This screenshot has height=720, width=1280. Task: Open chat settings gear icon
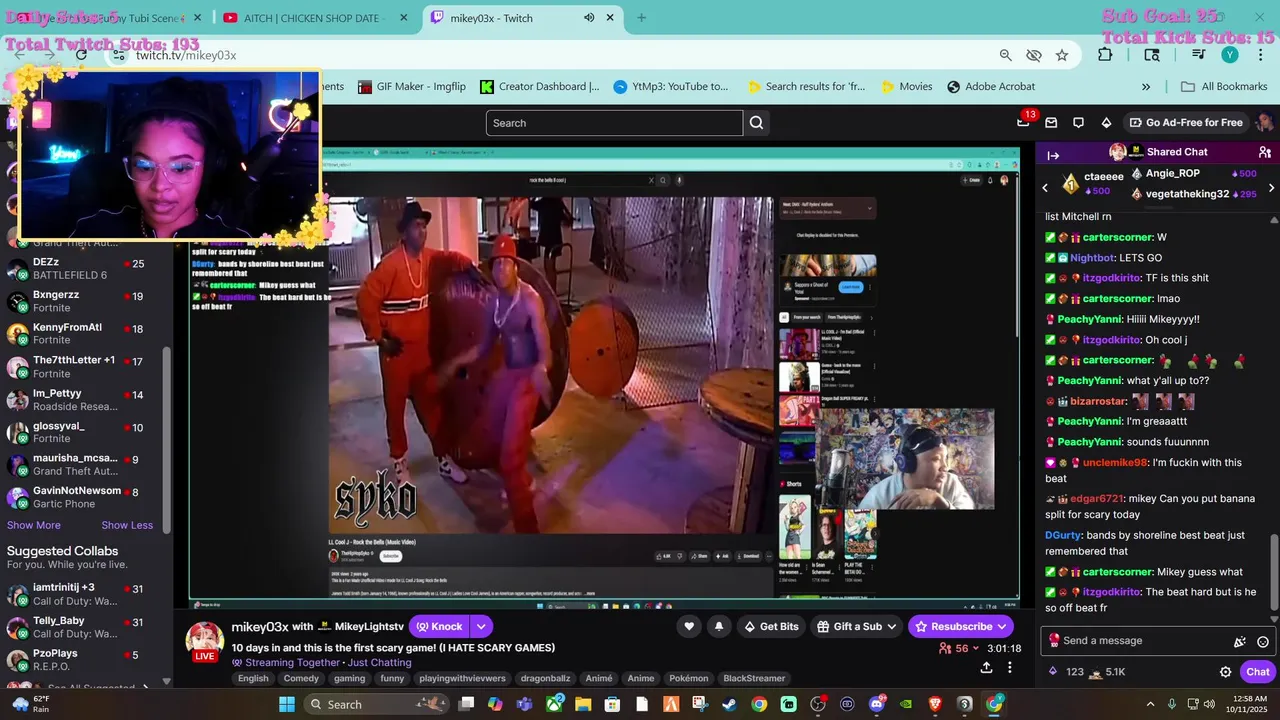tap(1225, 672)
